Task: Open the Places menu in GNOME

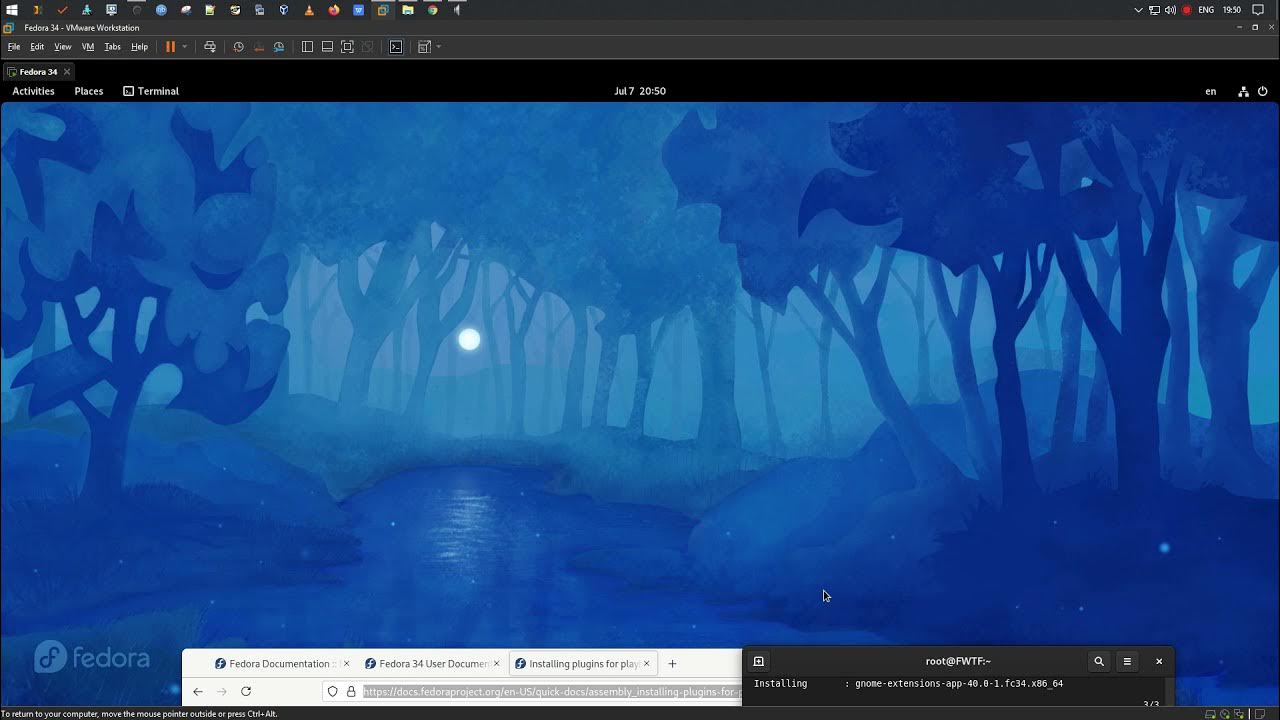Action: point(89,91)
